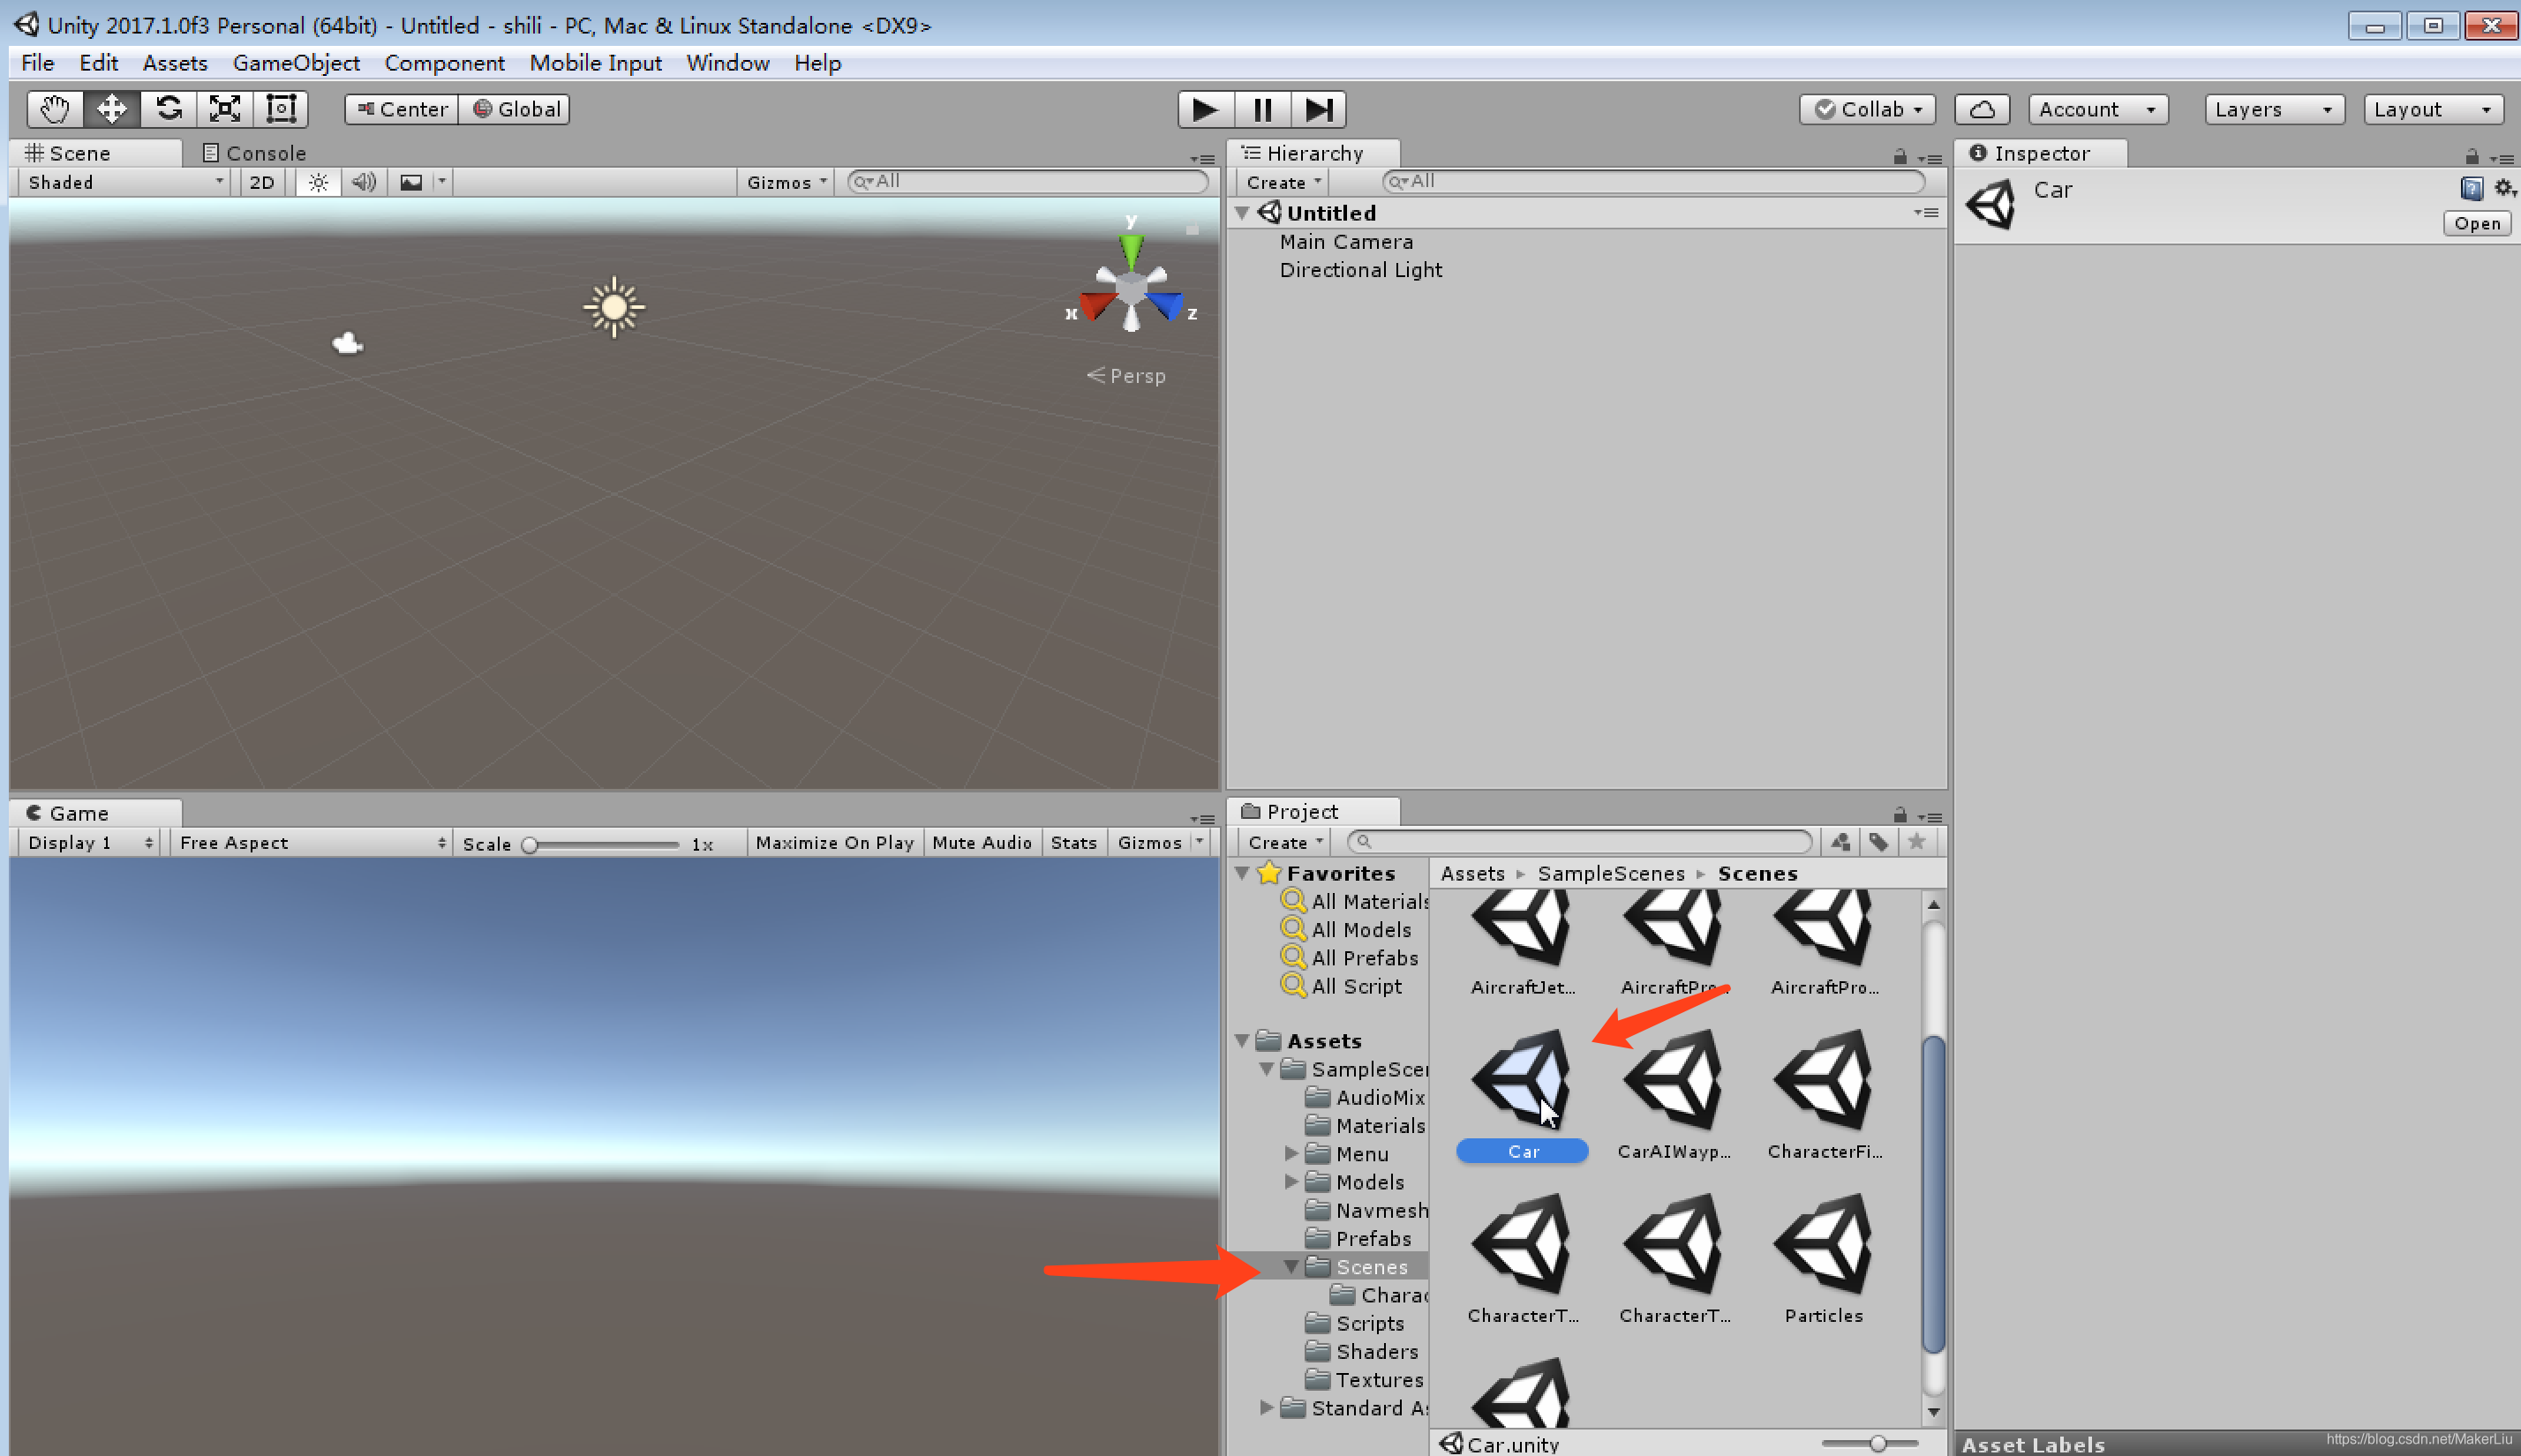Toggle Stats overlay in Game view

tap(1074, 843)
